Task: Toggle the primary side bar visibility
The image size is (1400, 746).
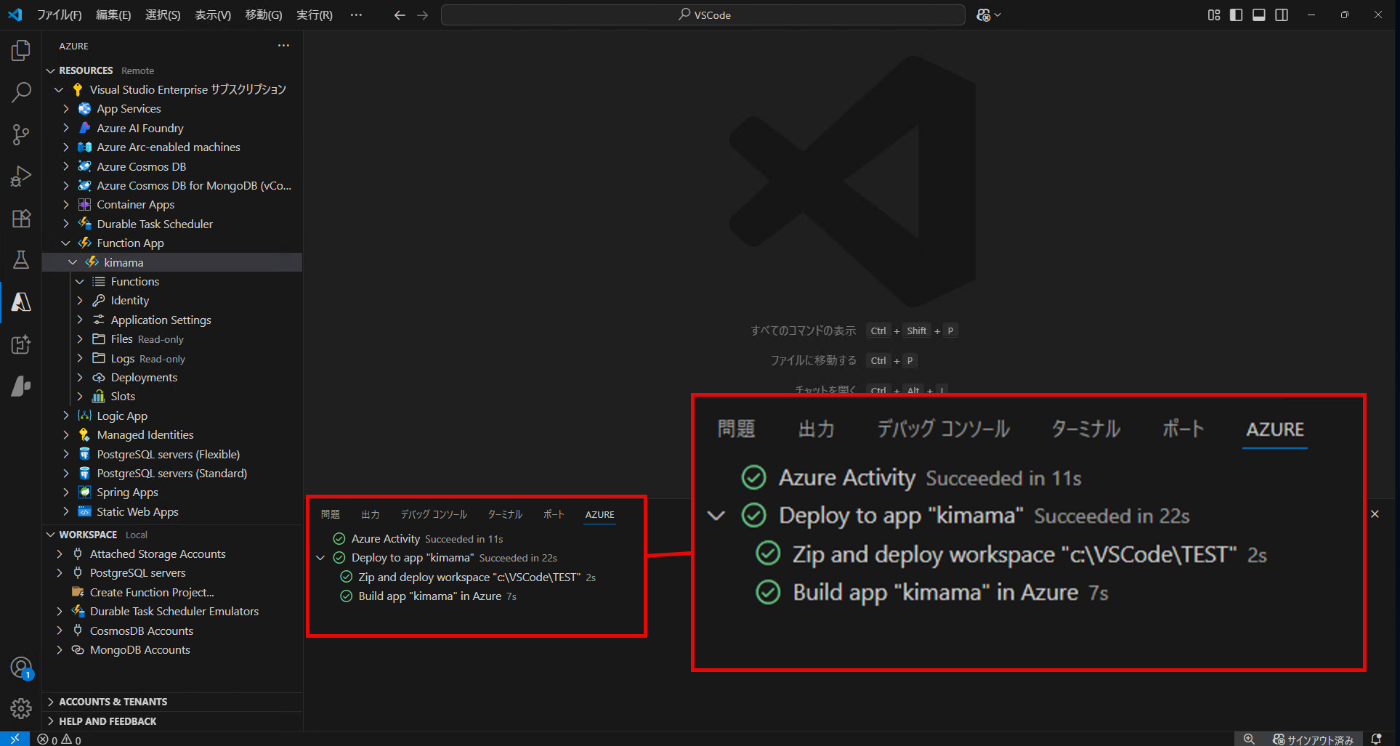Action: (x=1237, y=15)
